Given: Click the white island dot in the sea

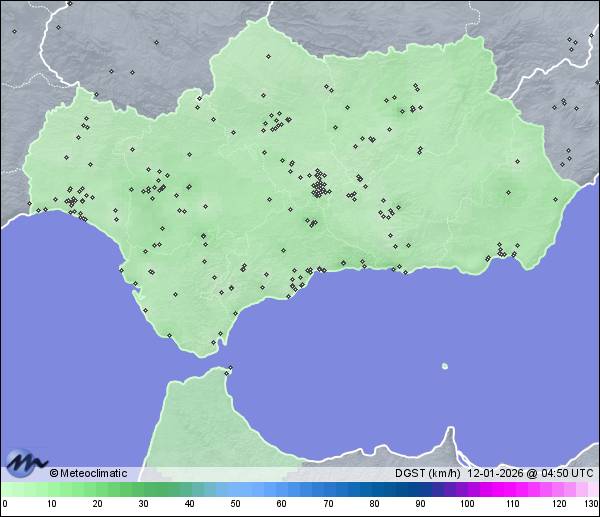Looking at the screenshot, I should point(445,365).
